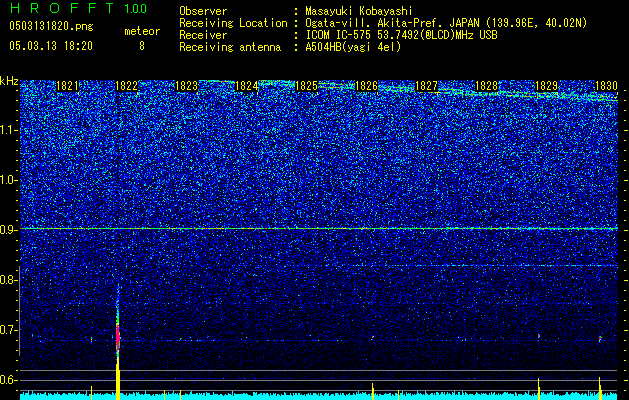Click the 1.1 frequency axis label

click(9, 130)
